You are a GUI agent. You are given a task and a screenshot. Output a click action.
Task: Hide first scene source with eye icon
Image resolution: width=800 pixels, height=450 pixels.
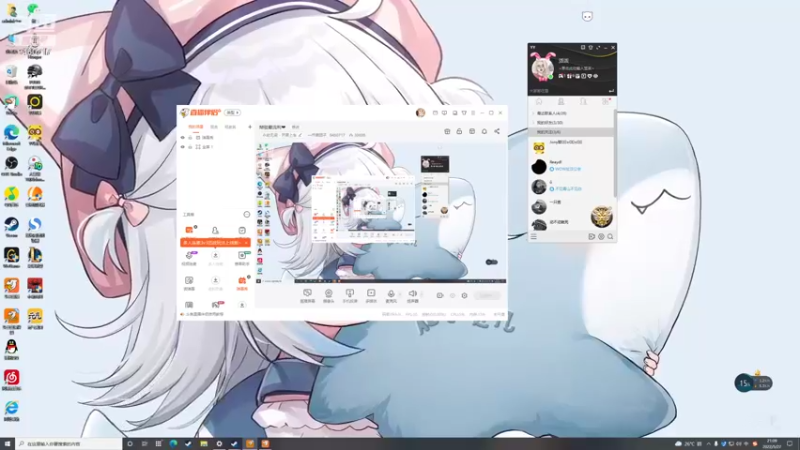(x=183, y=138)
